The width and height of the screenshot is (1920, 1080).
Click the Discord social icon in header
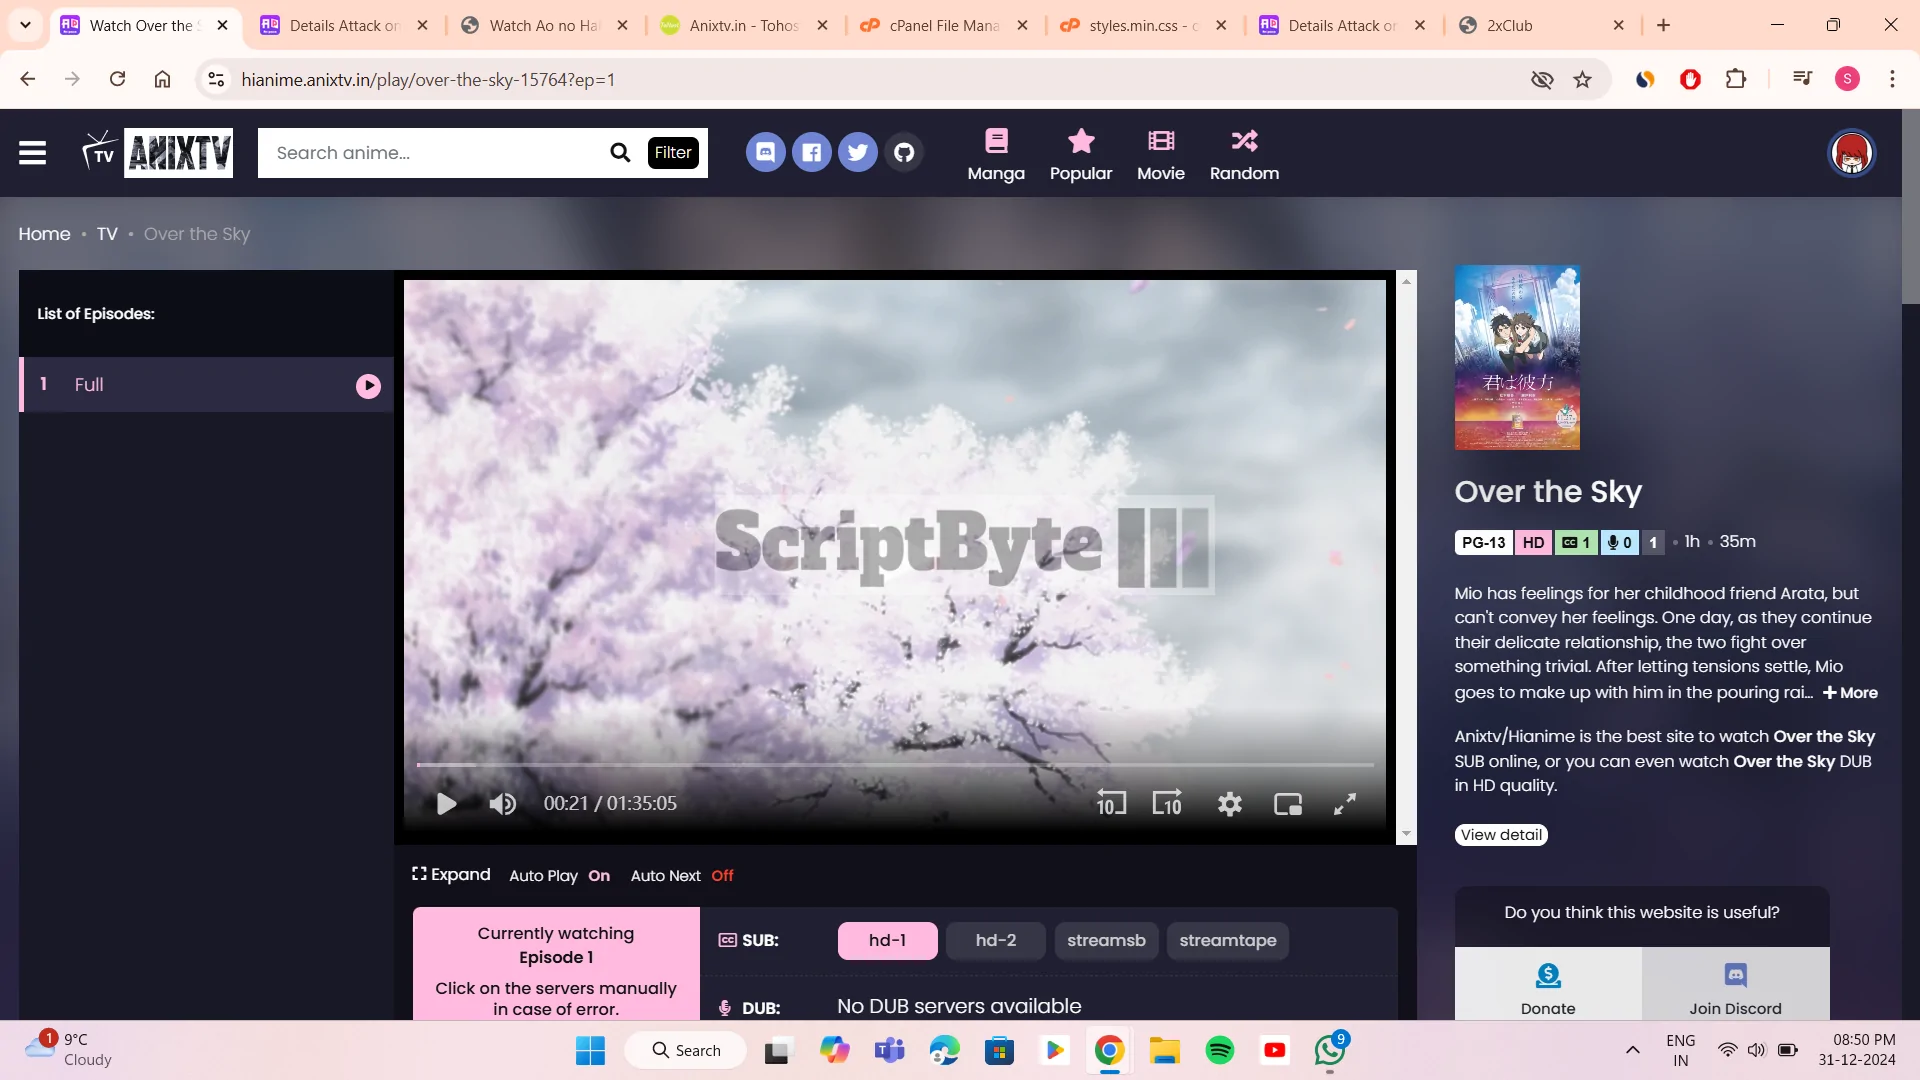coord(765,153)
